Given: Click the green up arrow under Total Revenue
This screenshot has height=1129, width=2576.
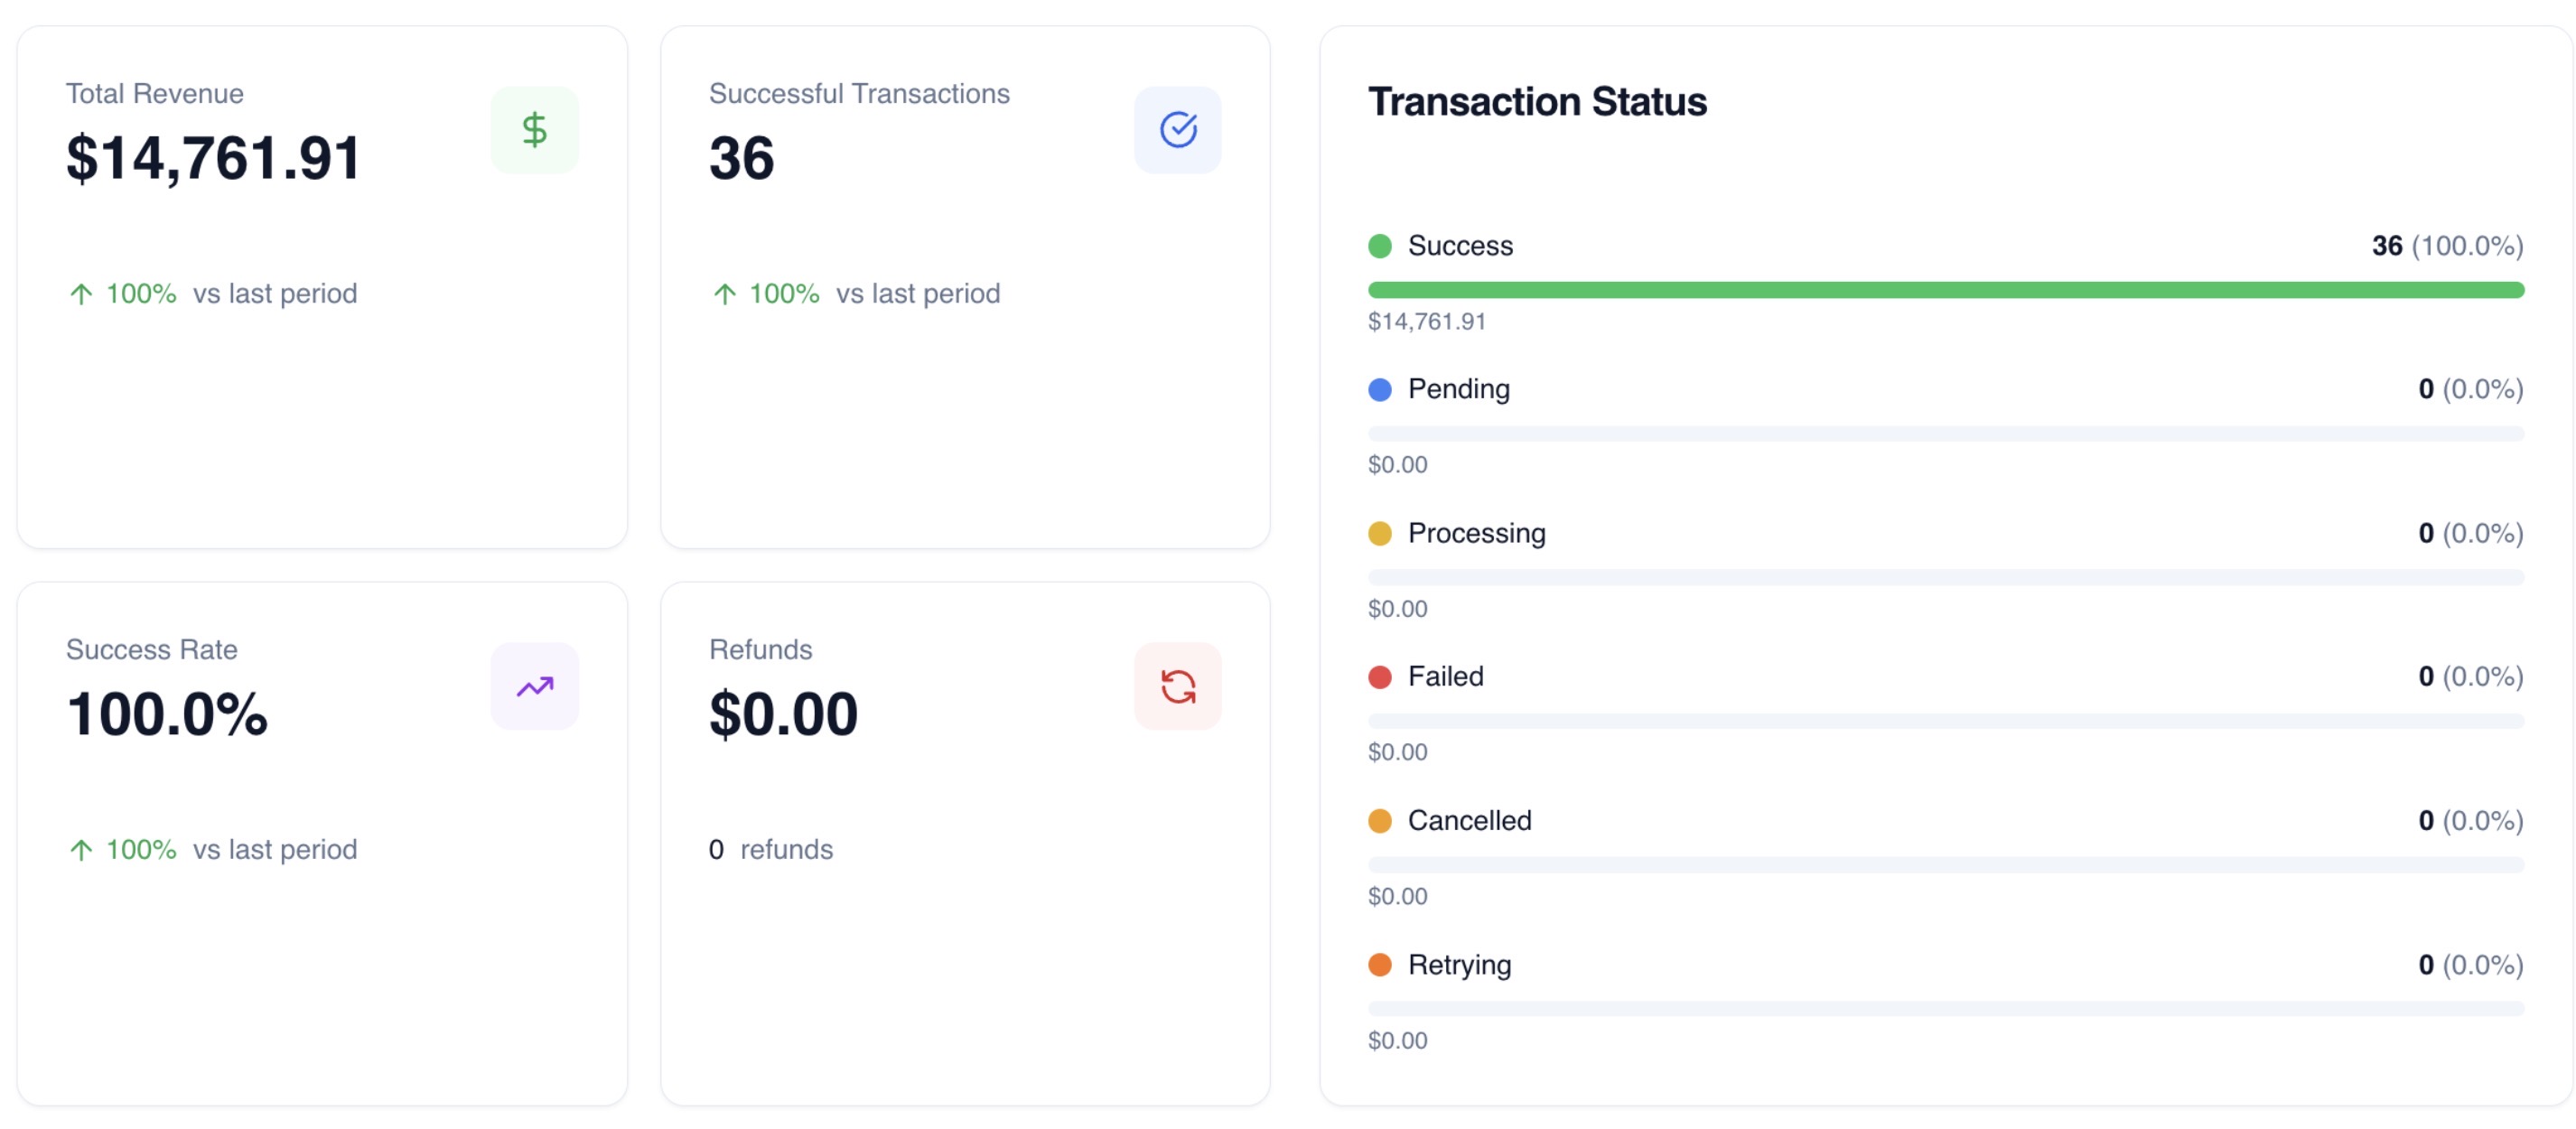Looking at the screenshot, I should [x=81, y=294].
